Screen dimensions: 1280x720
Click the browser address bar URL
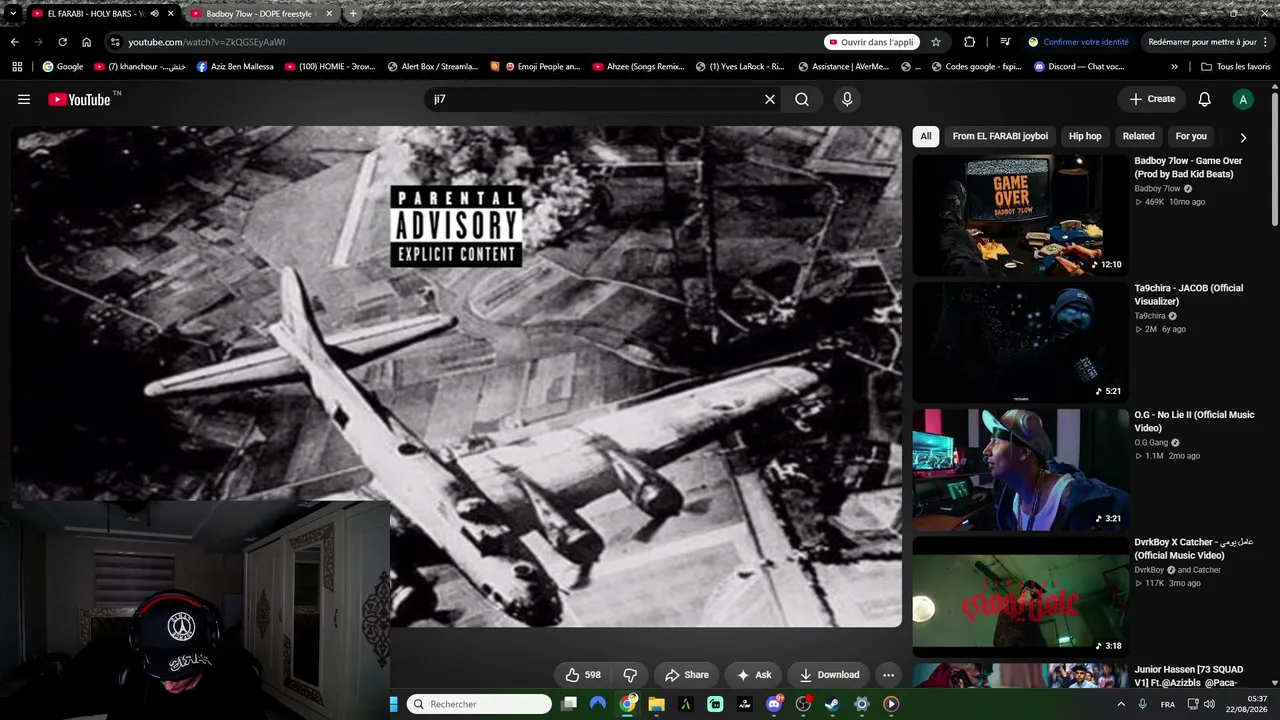pos(207,42)
